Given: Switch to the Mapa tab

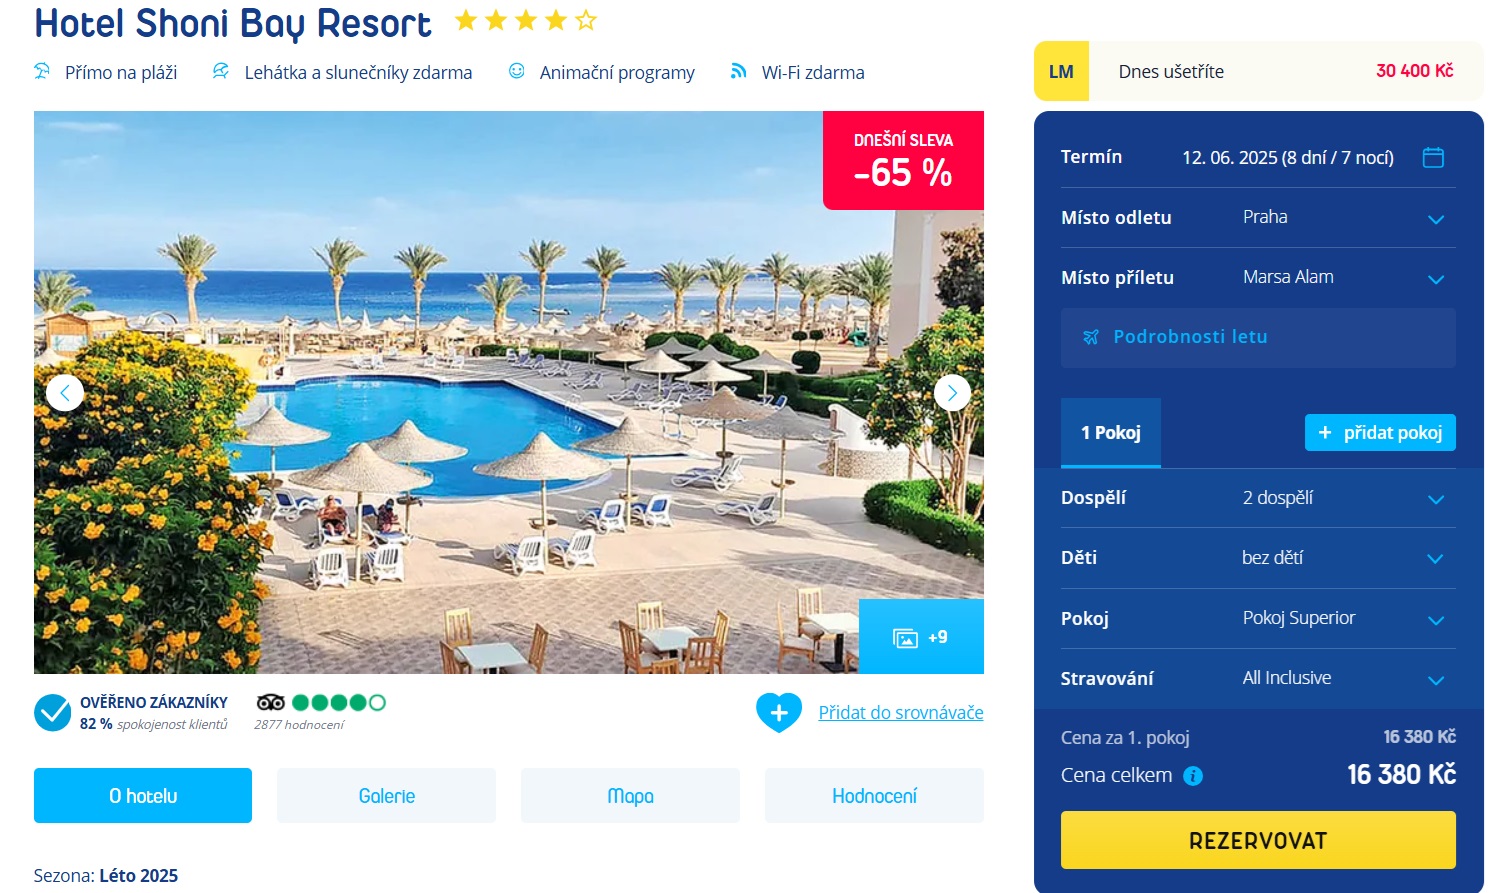Looking at the screenshot, I should pos(630,796).
